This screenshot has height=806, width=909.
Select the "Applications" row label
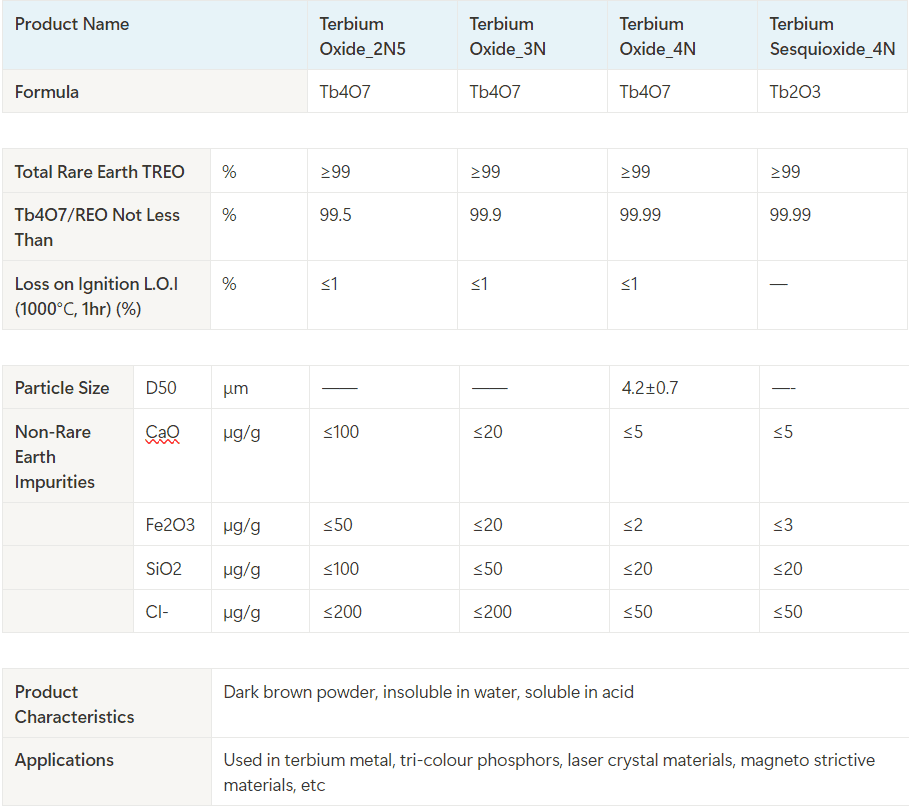click(64, 760)
